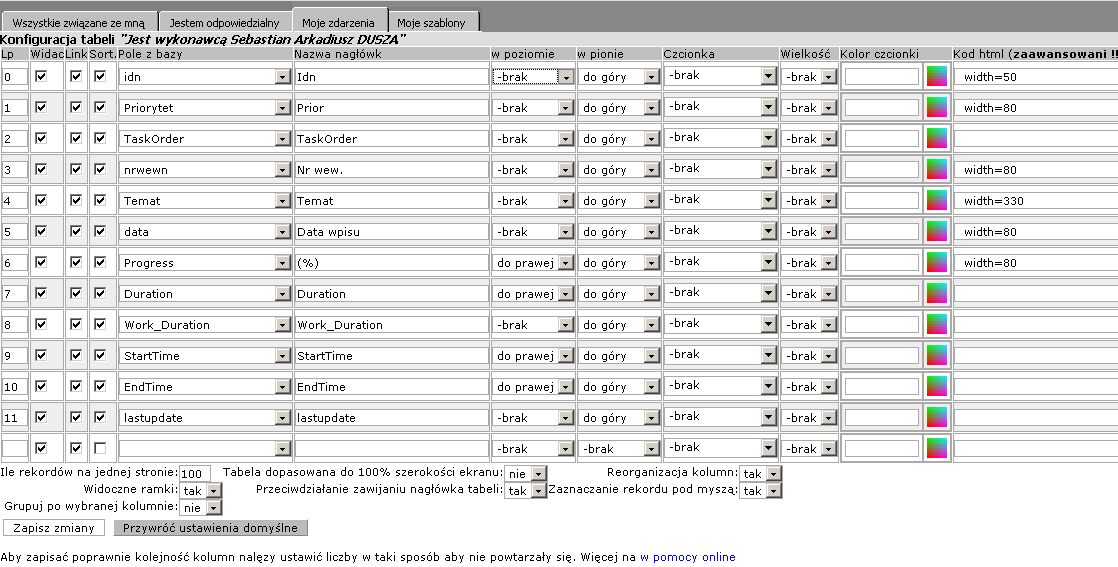This screenshot has width=1118, height=567.
Task: Open color picker icon for Temat row
Action: 937,200
